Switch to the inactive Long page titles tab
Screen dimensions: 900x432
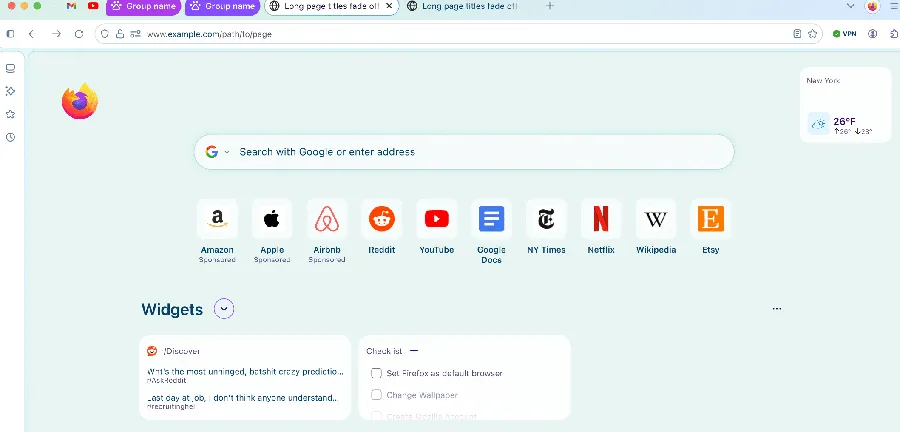point(463,6)
